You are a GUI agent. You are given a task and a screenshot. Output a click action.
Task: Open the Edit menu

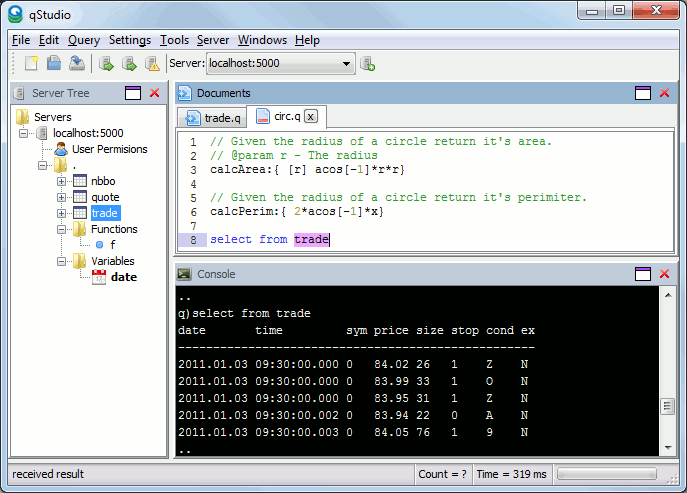click(49, 40)
